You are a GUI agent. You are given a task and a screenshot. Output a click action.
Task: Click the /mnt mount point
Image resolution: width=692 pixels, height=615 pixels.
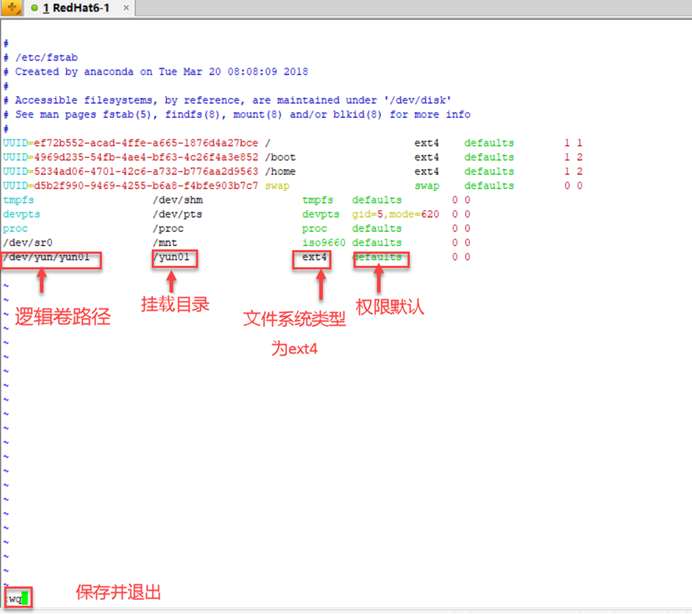click(165, 243)
